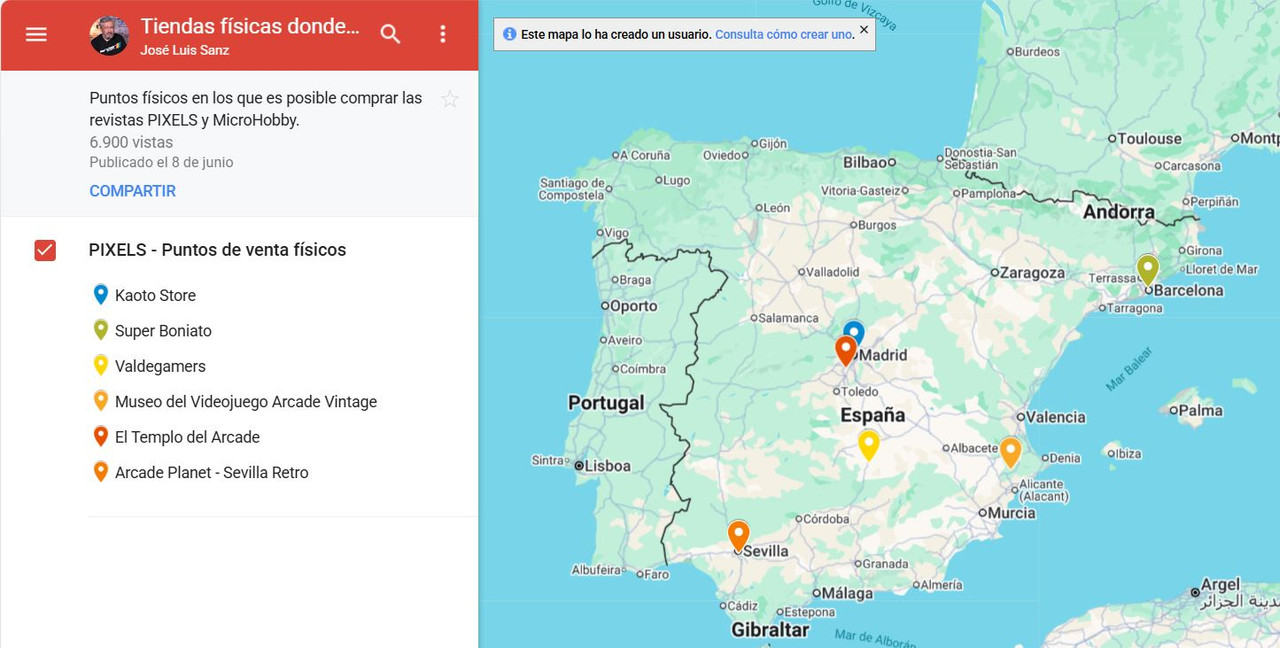Select Valdegamers in the list

160,366
